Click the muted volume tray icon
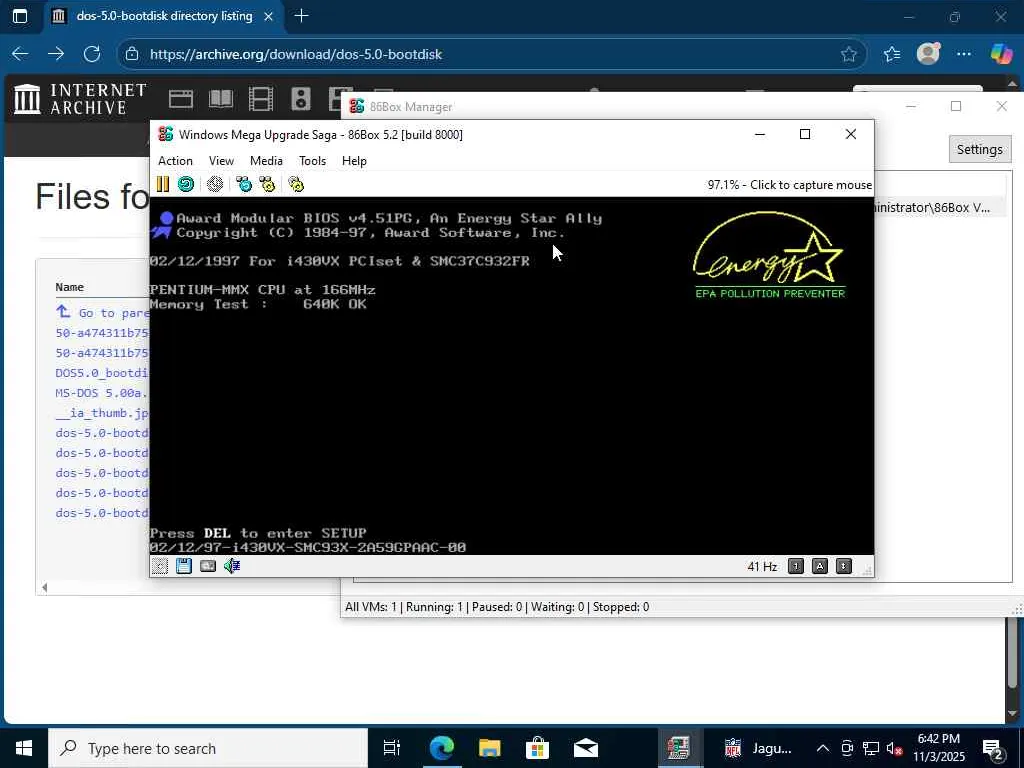Screen dimensions: 1024x768 894,748
